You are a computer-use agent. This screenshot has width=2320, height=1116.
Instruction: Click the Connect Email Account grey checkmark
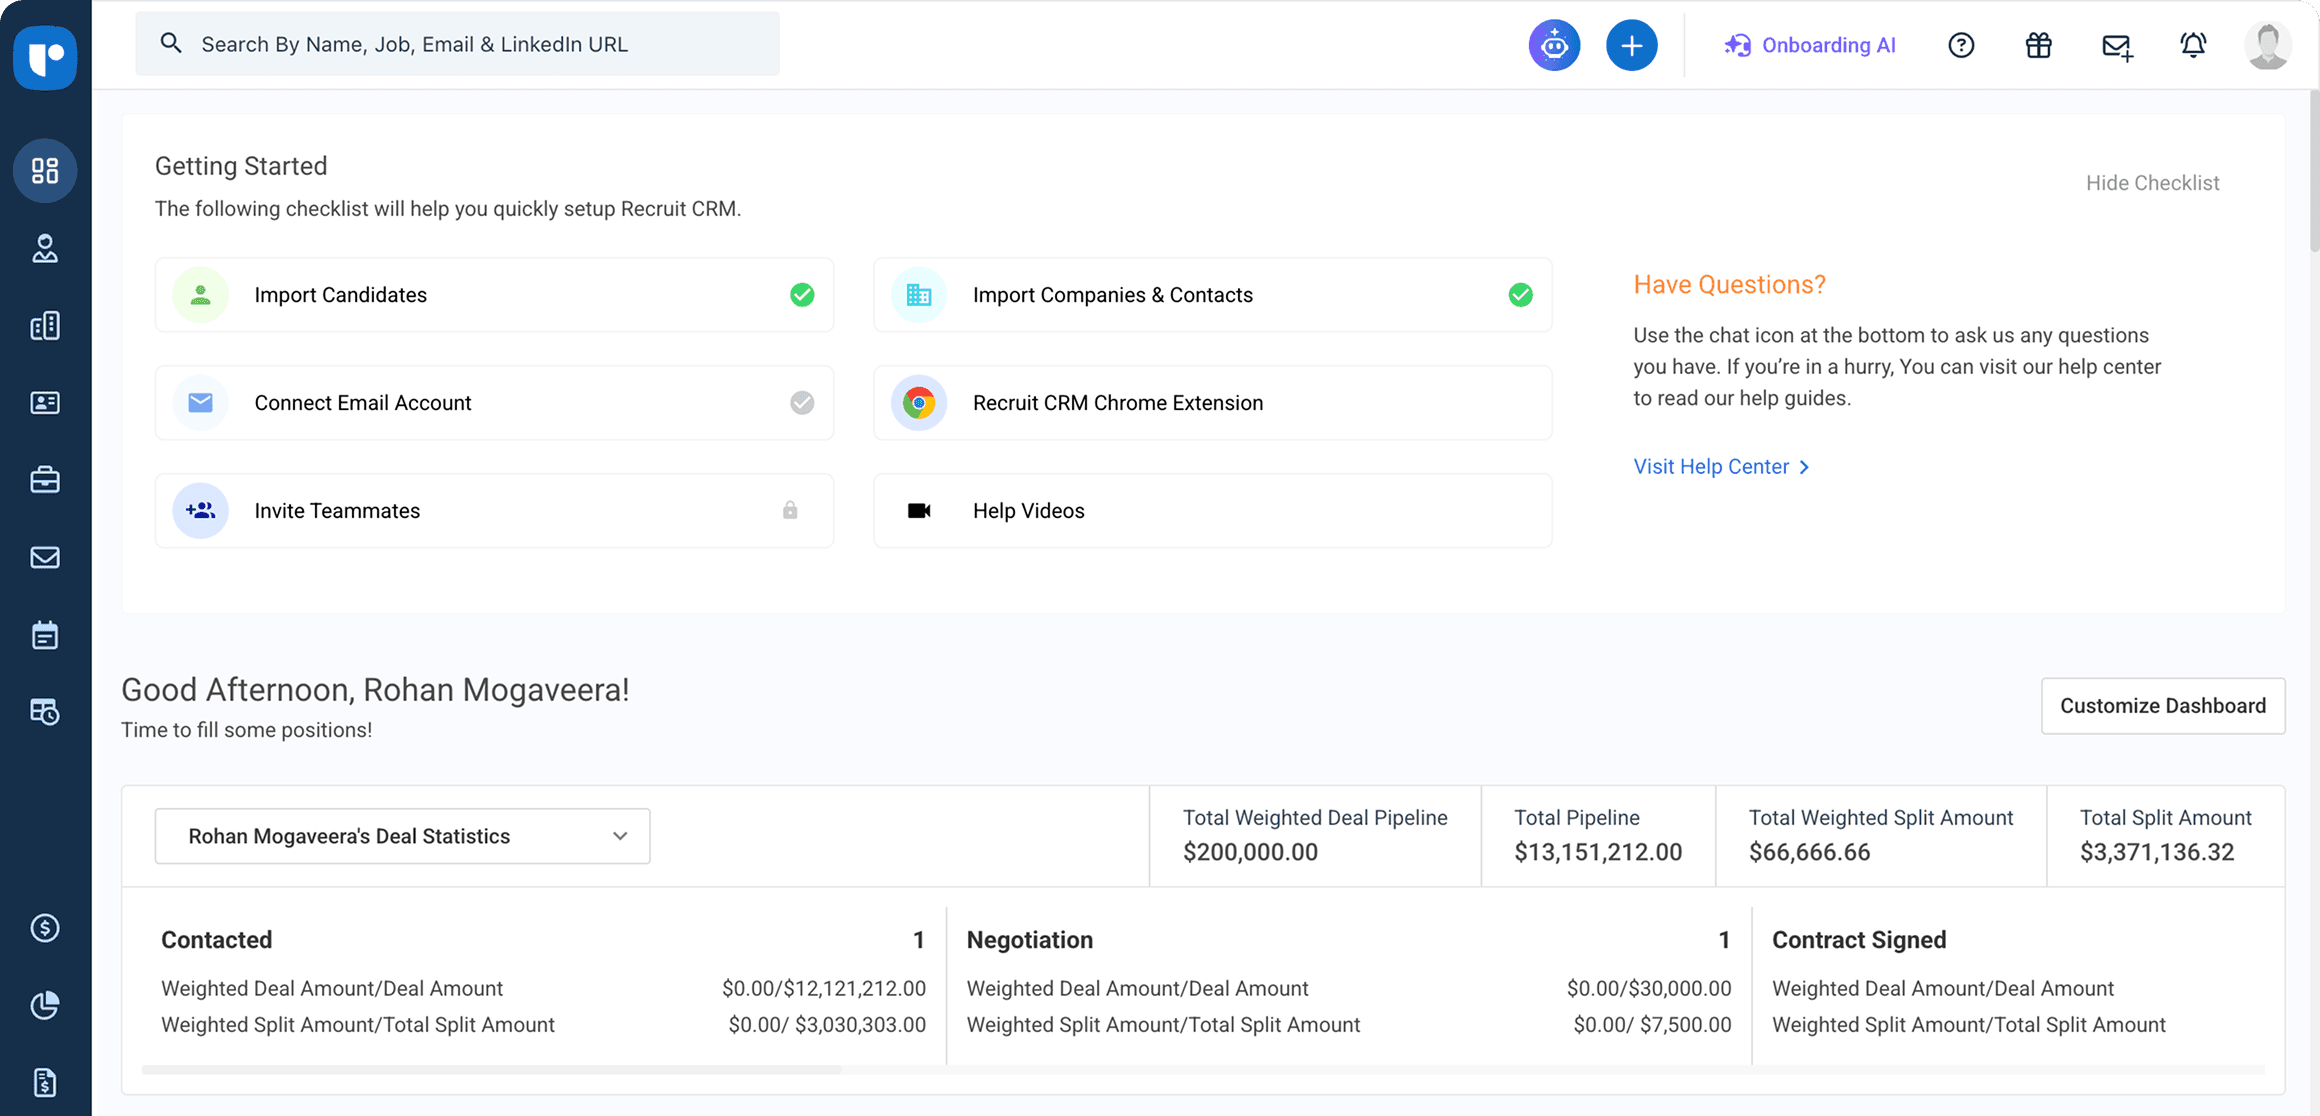(x=802, y=403)
